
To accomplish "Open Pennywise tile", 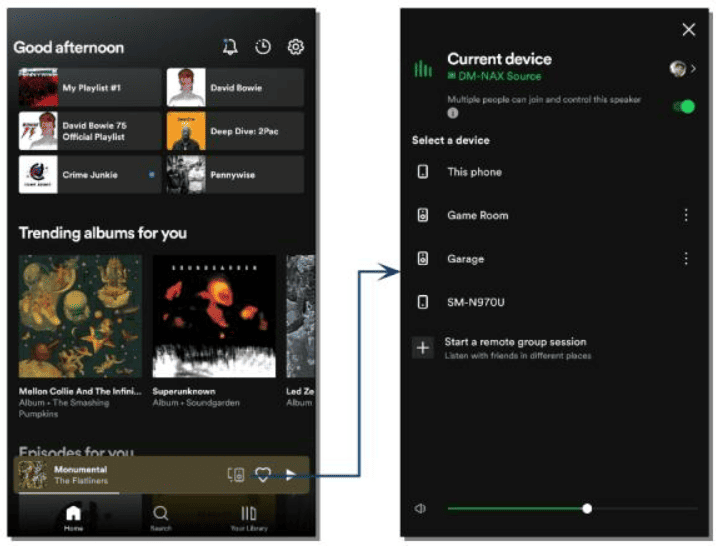I will click(235, 174).
